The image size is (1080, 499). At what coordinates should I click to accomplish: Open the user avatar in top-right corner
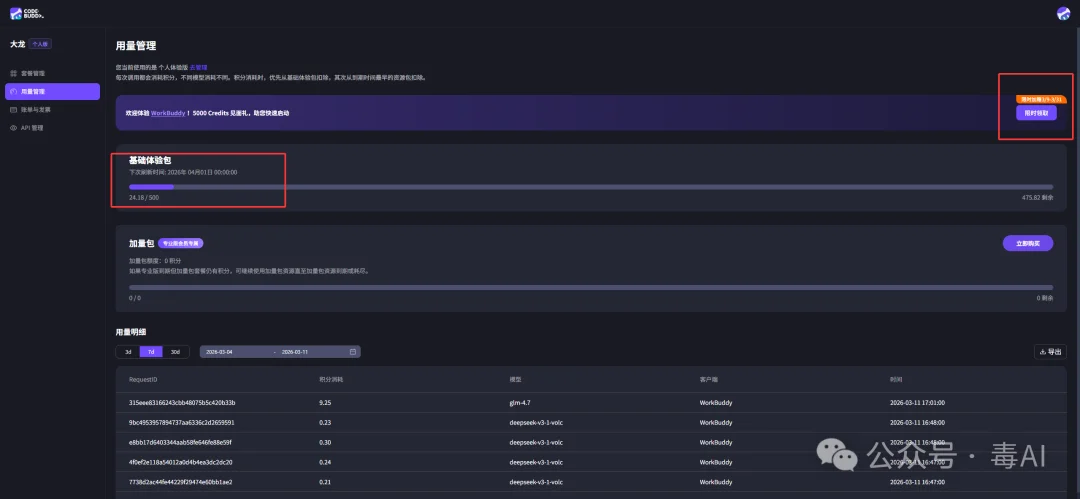point(1063,13)
